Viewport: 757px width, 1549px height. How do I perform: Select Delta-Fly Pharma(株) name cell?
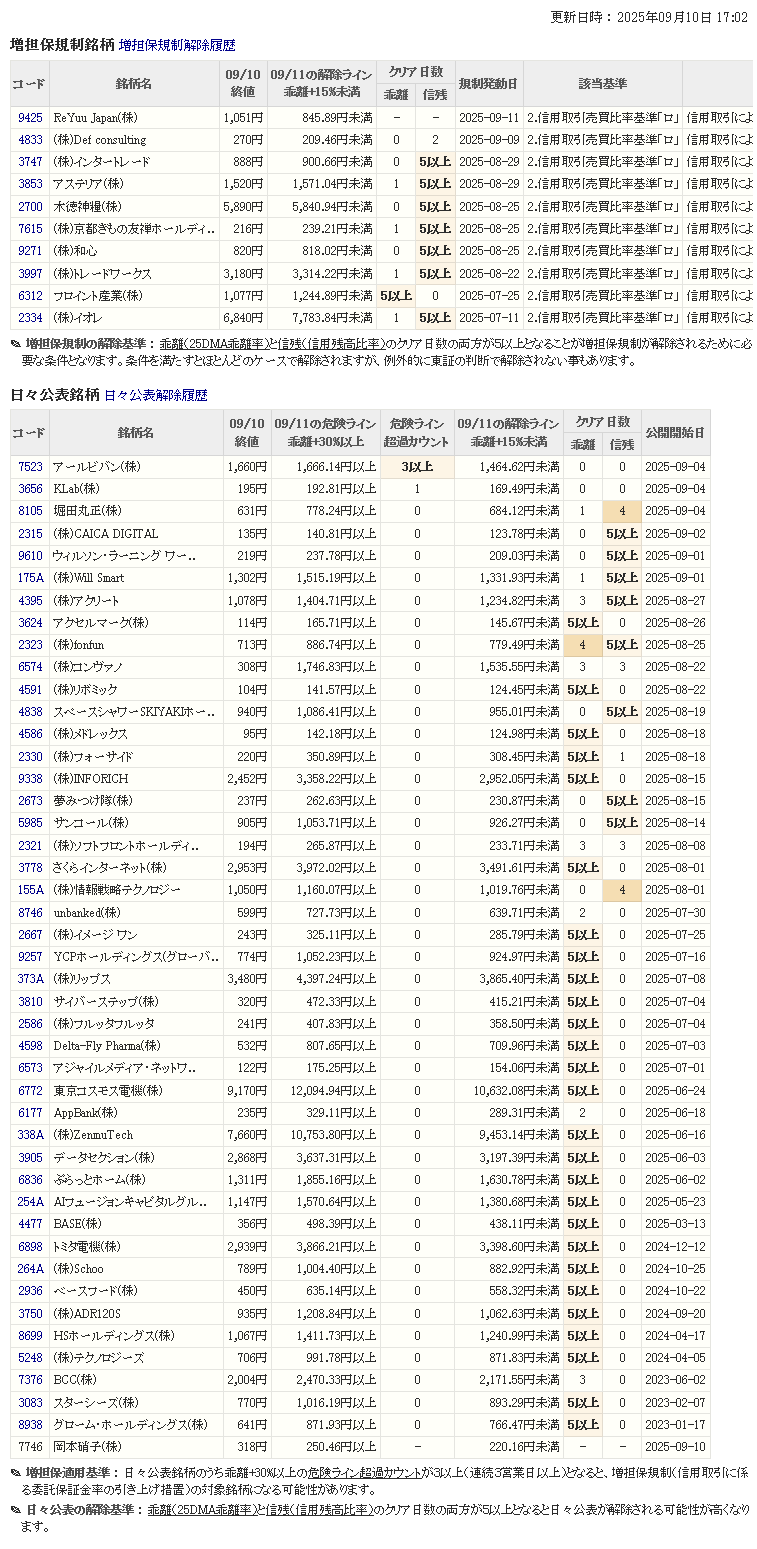(x=138, y=1046)
